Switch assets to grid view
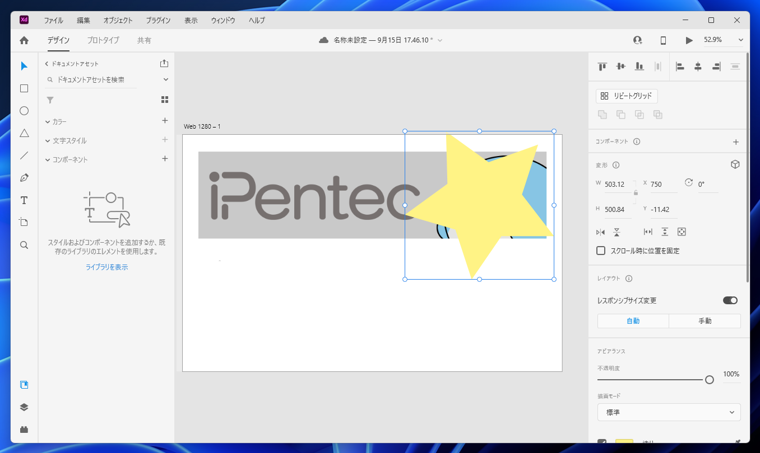This screenshot has height=453, width=760. pyautogui.click(x=165, y=99)
